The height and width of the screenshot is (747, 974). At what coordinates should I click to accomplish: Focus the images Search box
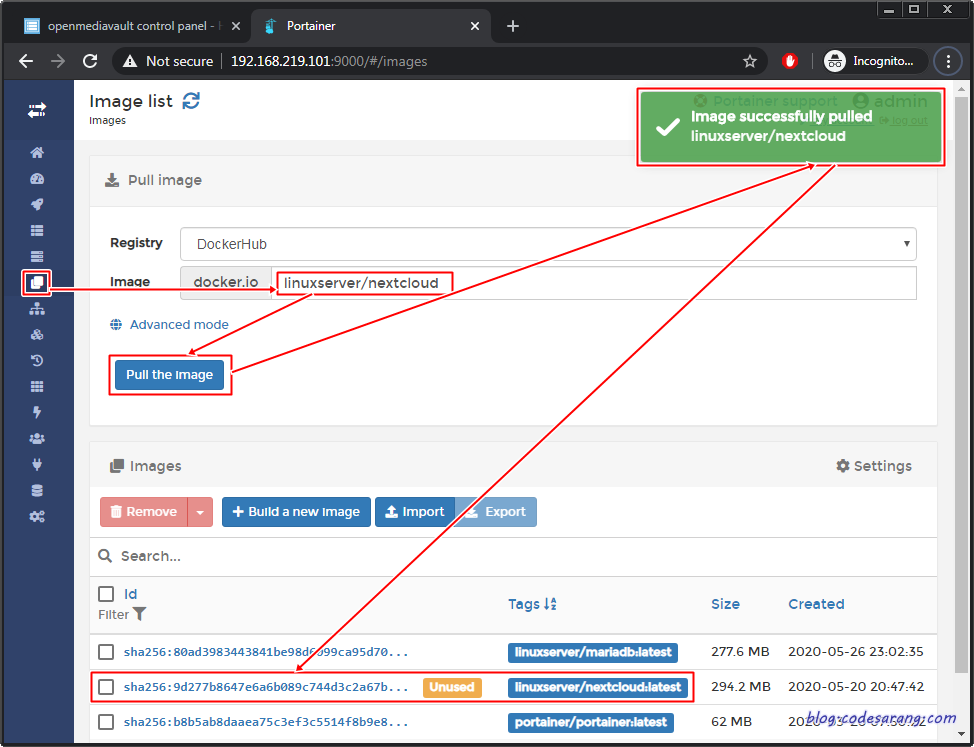(513, 556)
